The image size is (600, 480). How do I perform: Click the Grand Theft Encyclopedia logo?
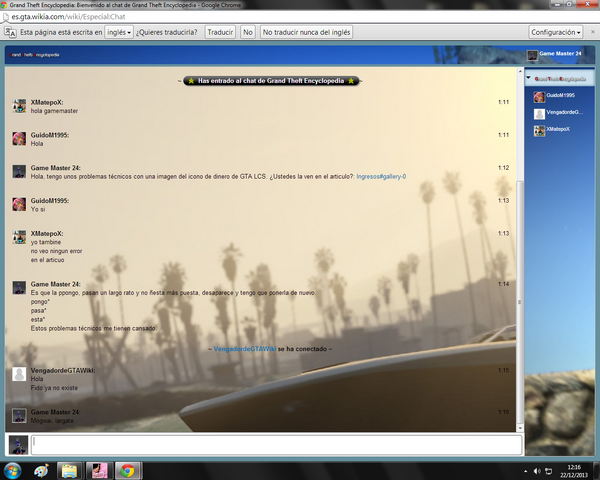tap(34, 55)
